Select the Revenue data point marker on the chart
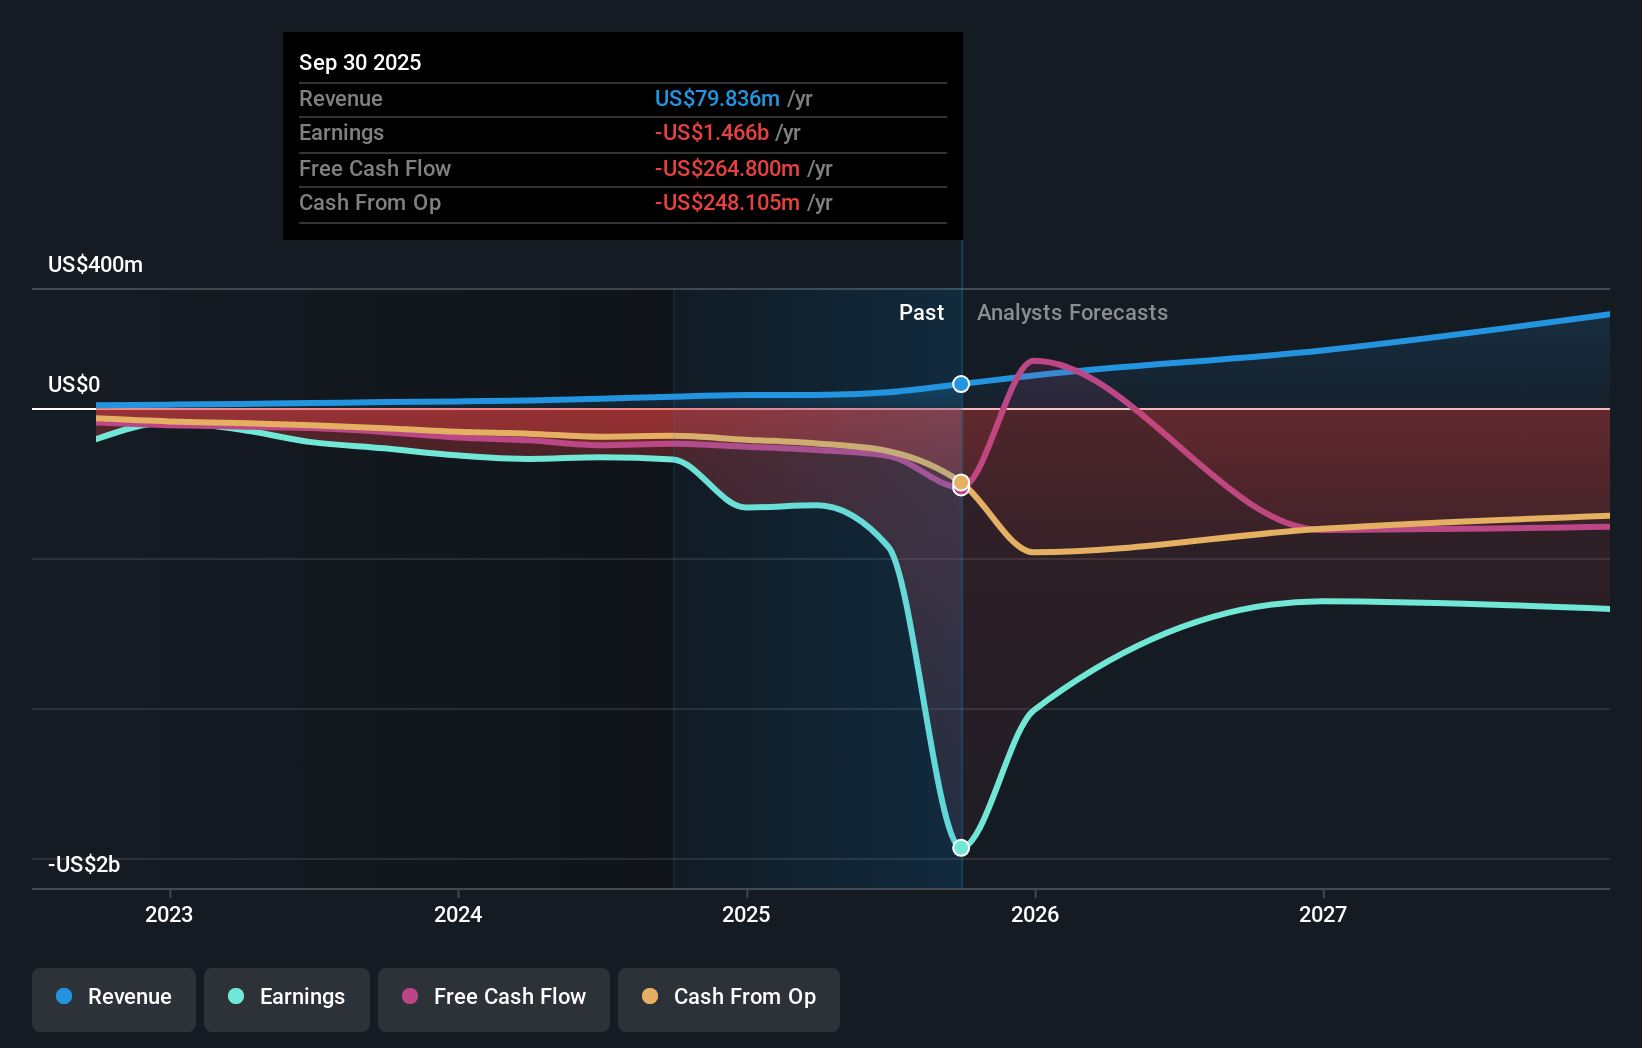Screen dimensions: 1642x1048 (960, 383)
